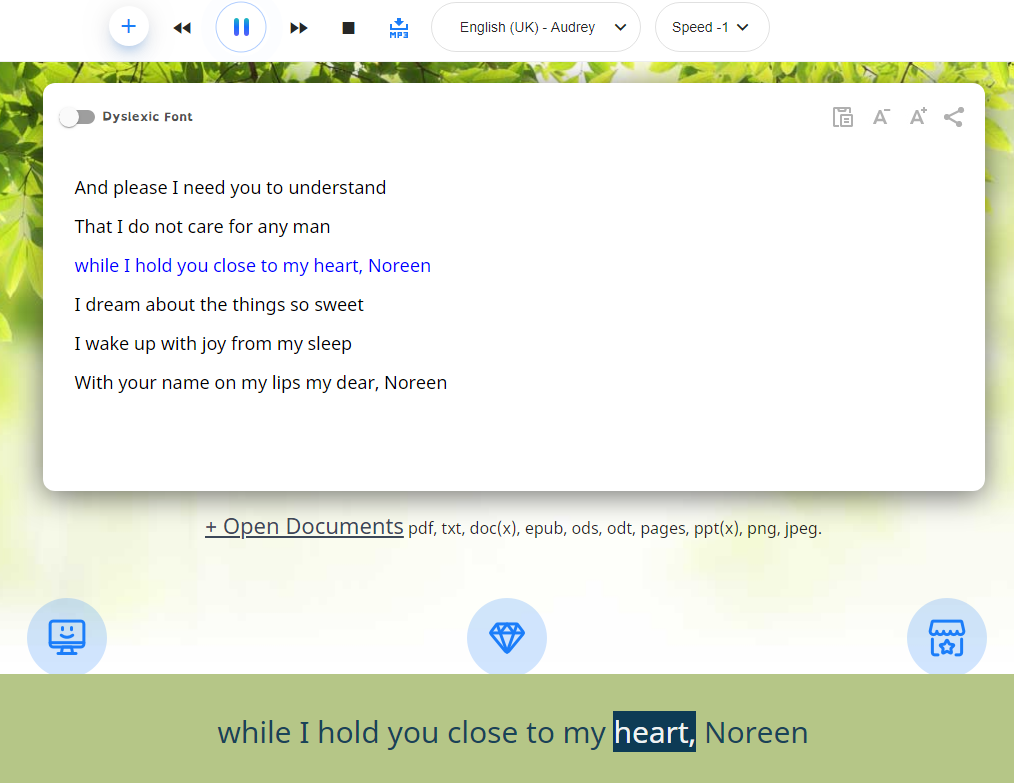The height and width of the screenshot is (783, 1014).
Task: Pause the text-to-speech playback
Action: (241, 27)
